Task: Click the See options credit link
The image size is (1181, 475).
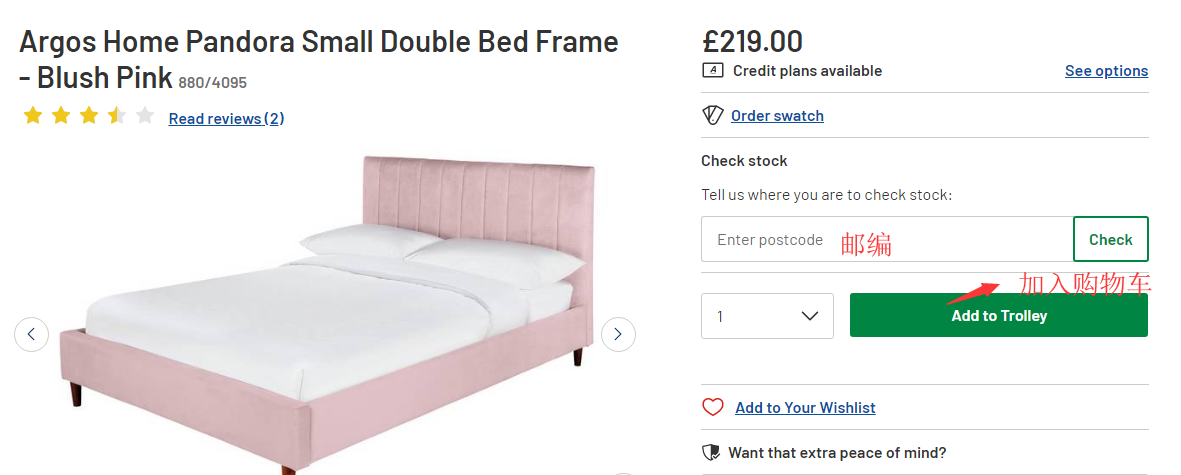Action: point(1106,70)
